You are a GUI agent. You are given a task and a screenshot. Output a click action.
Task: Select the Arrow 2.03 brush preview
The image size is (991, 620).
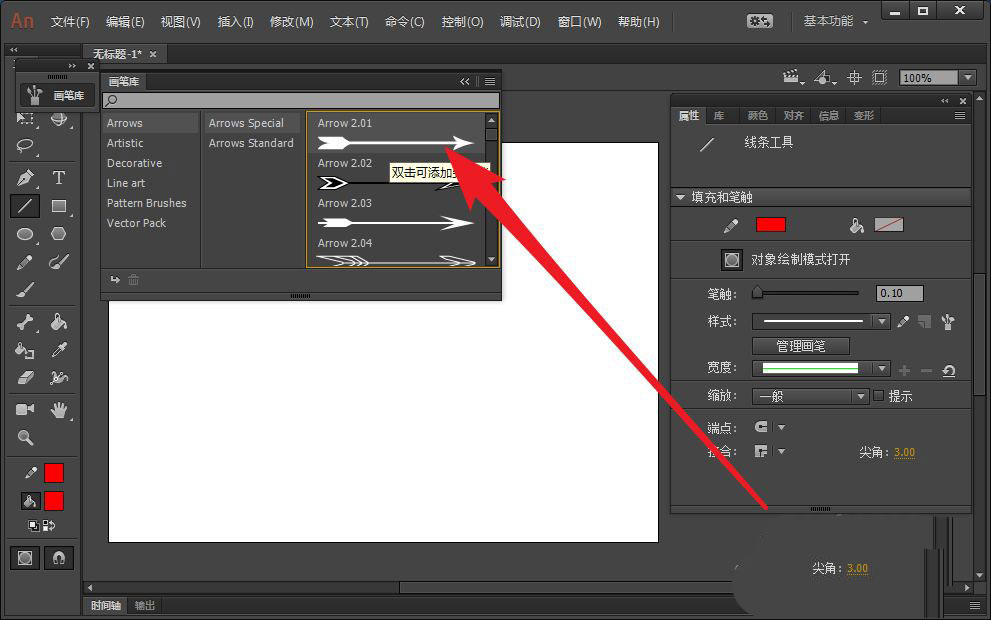pyautogui.click(x=396, y=222)
